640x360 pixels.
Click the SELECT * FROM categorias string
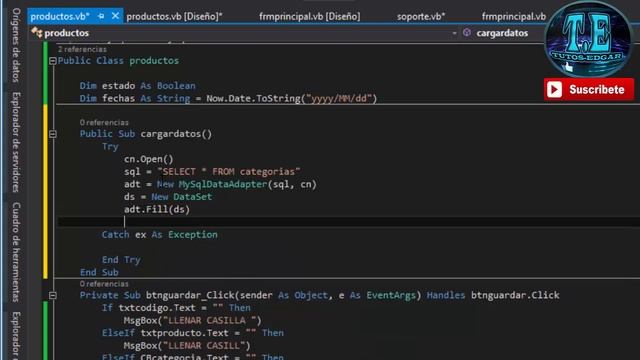tap(229, 172)
